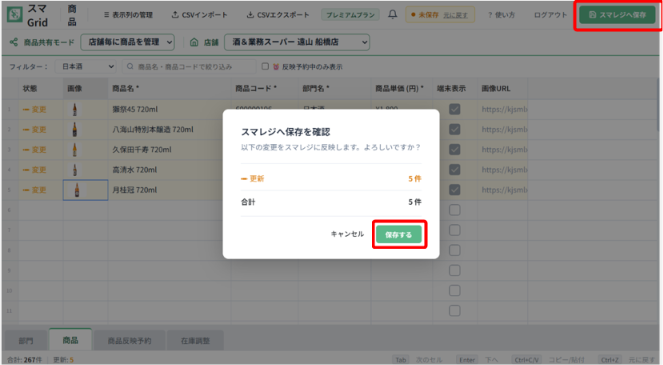Click bottle image of 八海山特別本醸造 720ml

75,129
